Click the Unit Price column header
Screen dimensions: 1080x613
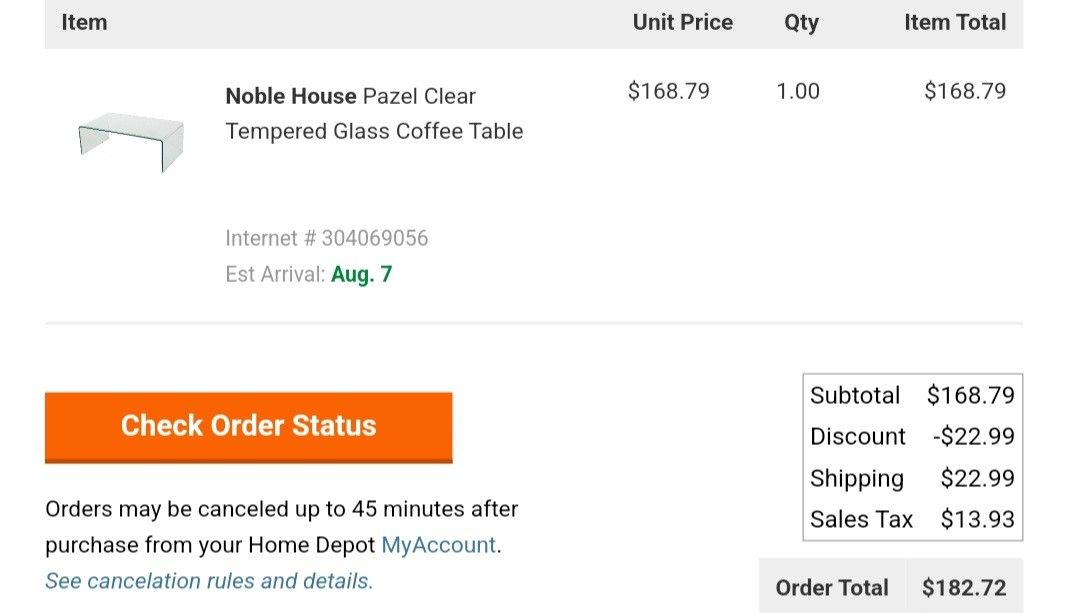click(682, 22)
